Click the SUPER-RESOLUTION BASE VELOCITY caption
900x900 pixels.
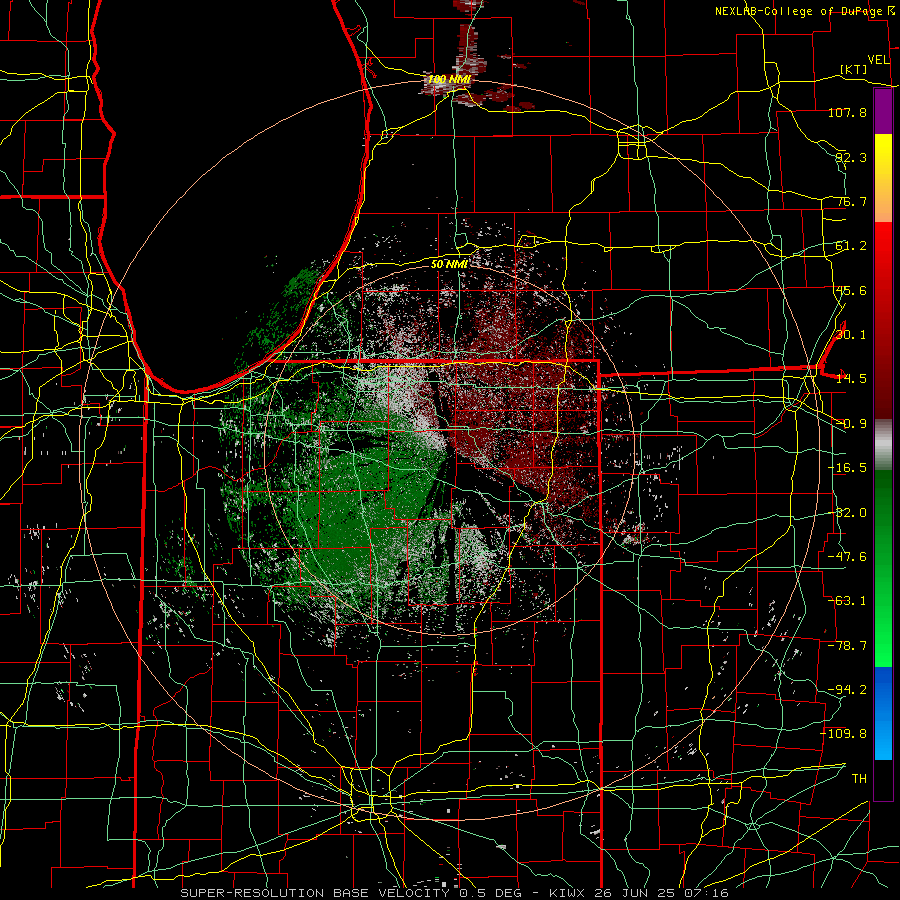click(x=313, y=893)
